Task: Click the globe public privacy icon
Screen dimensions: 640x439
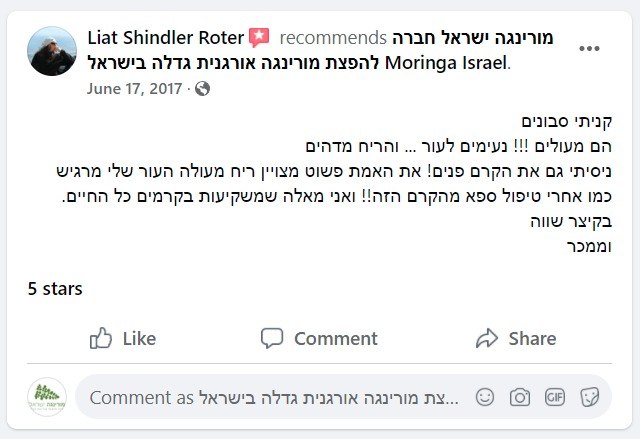Action: tap(203, 88)
